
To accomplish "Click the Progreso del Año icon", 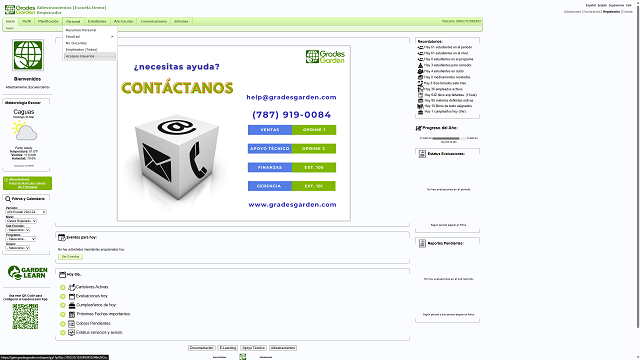I will coord(418,128).
